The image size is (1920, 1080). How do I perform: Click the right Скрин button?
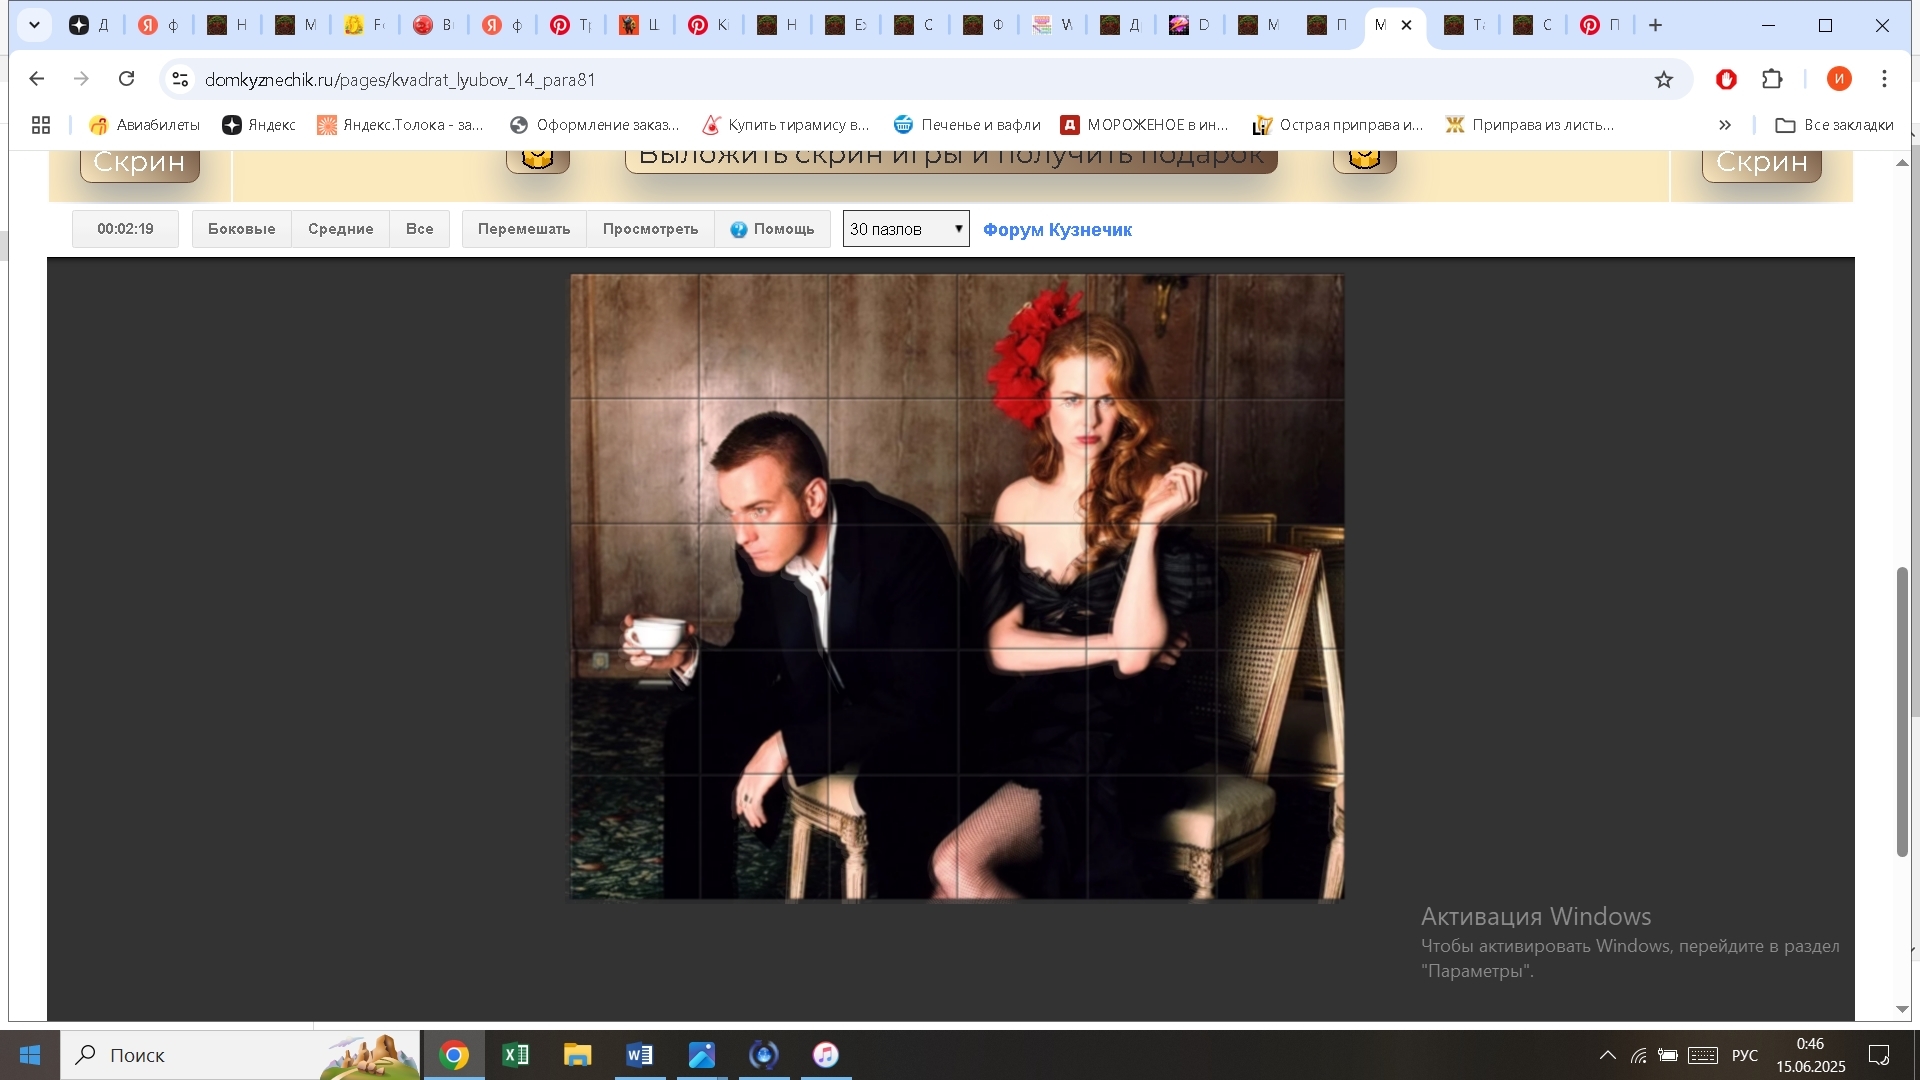coord(1761,165)
